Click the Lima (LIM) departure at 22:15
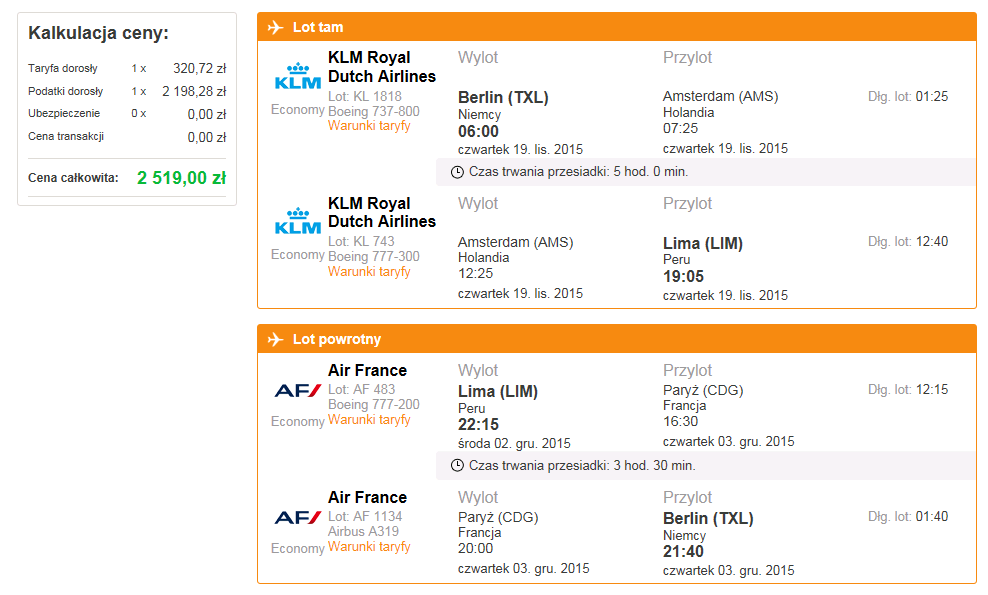 tap(498, 391)
